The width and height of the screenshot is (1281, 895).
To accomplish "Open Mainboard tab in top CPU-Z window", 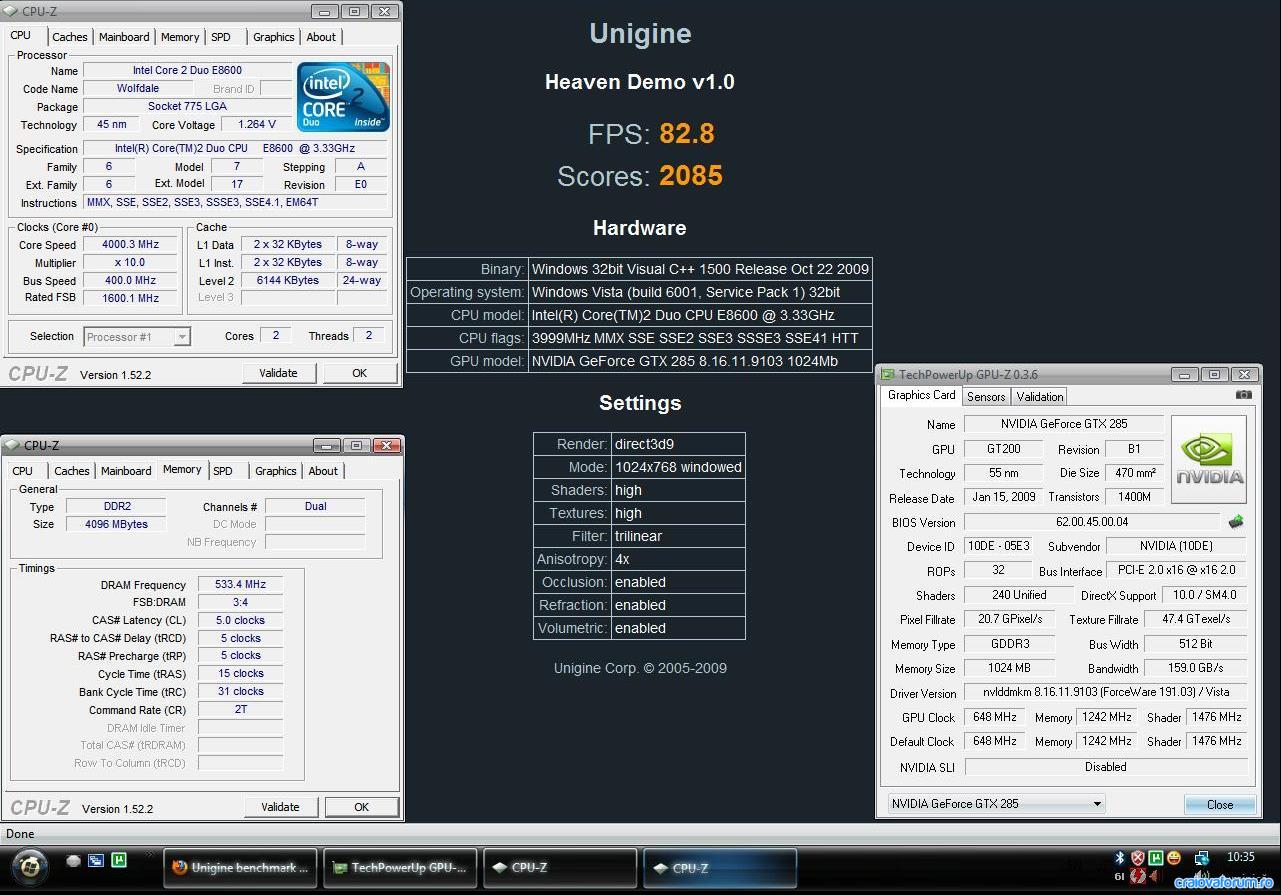I will coord(124,37).
